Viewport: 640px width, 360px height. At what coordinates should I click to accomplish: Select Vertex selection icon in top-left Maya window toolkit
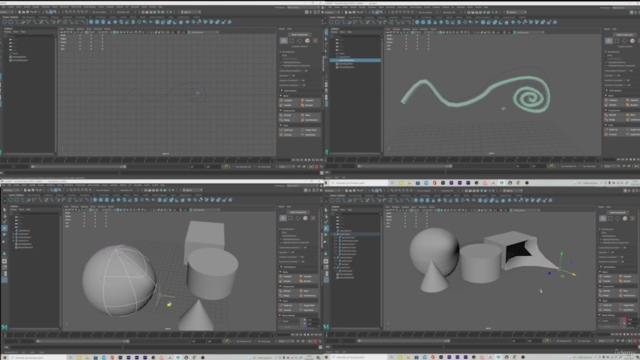tap(291, 40)
